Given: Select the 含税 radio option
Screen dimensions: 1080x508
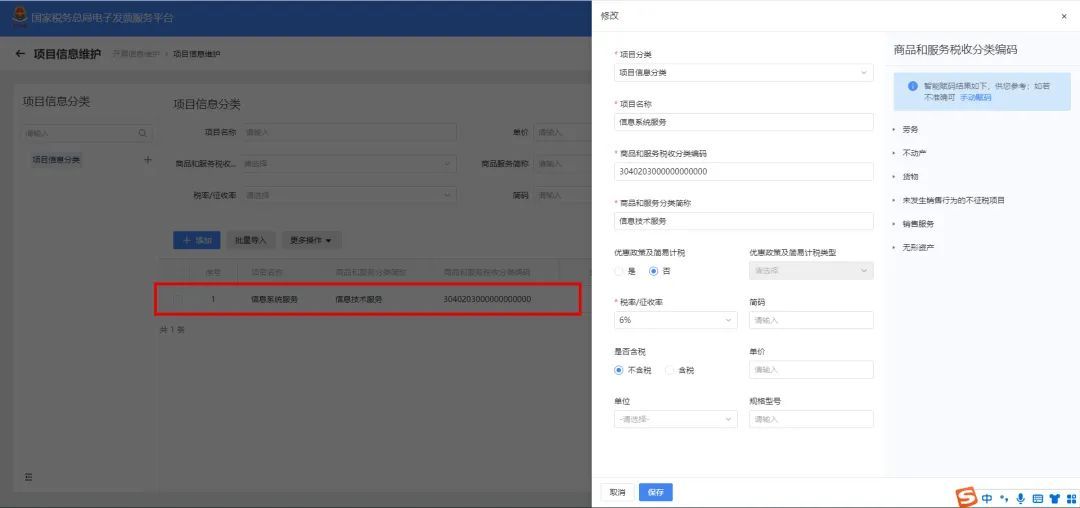Looking at the screenshot, I should [669, 370].
